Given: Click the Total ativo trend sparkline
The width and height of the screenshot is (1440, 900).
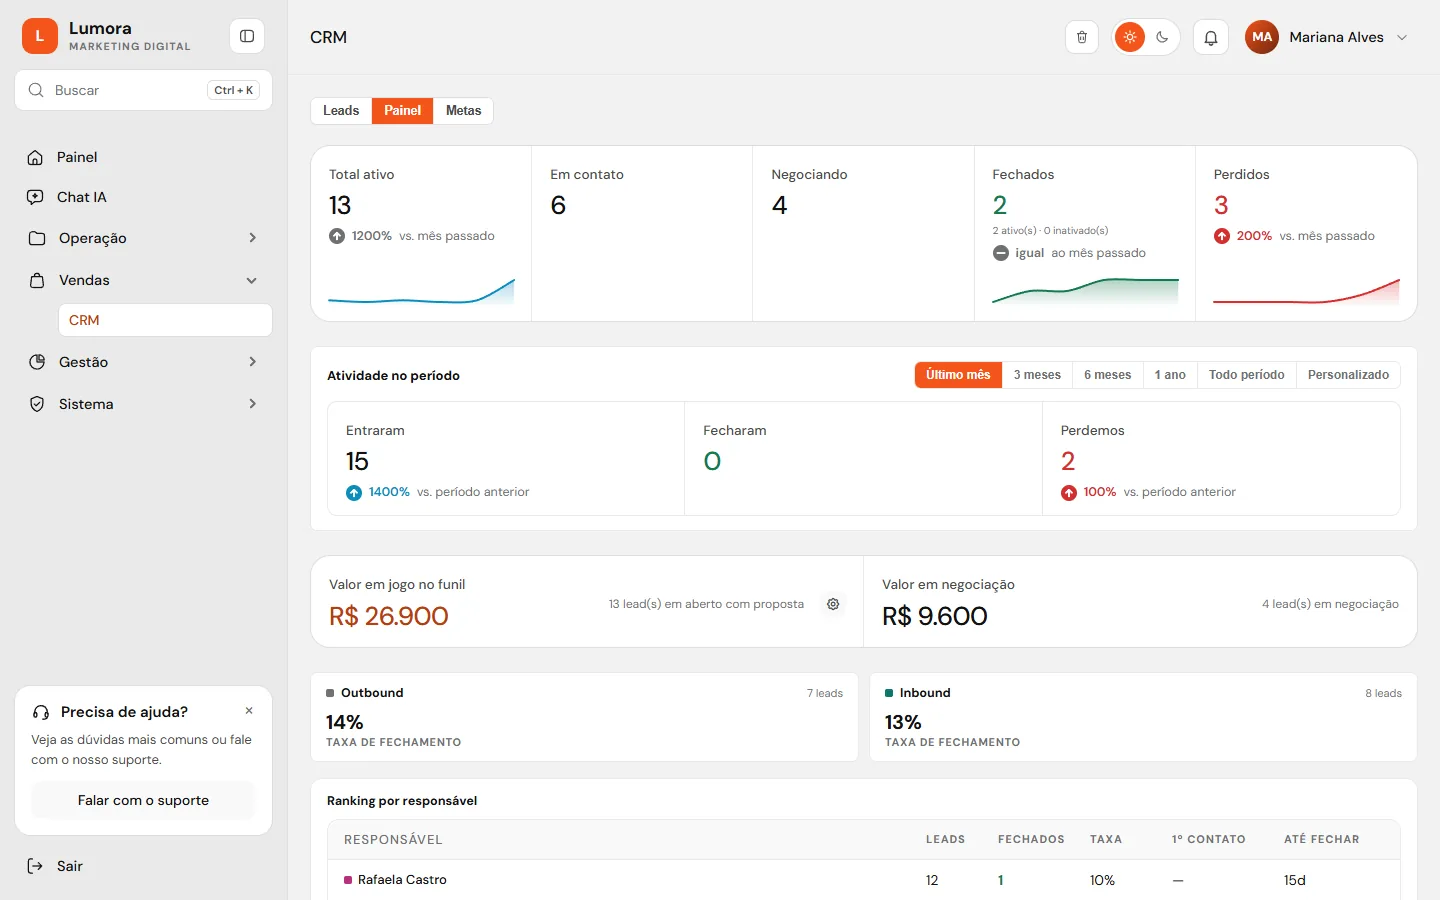Looking at the screenshot, I should tap(421, 290).
